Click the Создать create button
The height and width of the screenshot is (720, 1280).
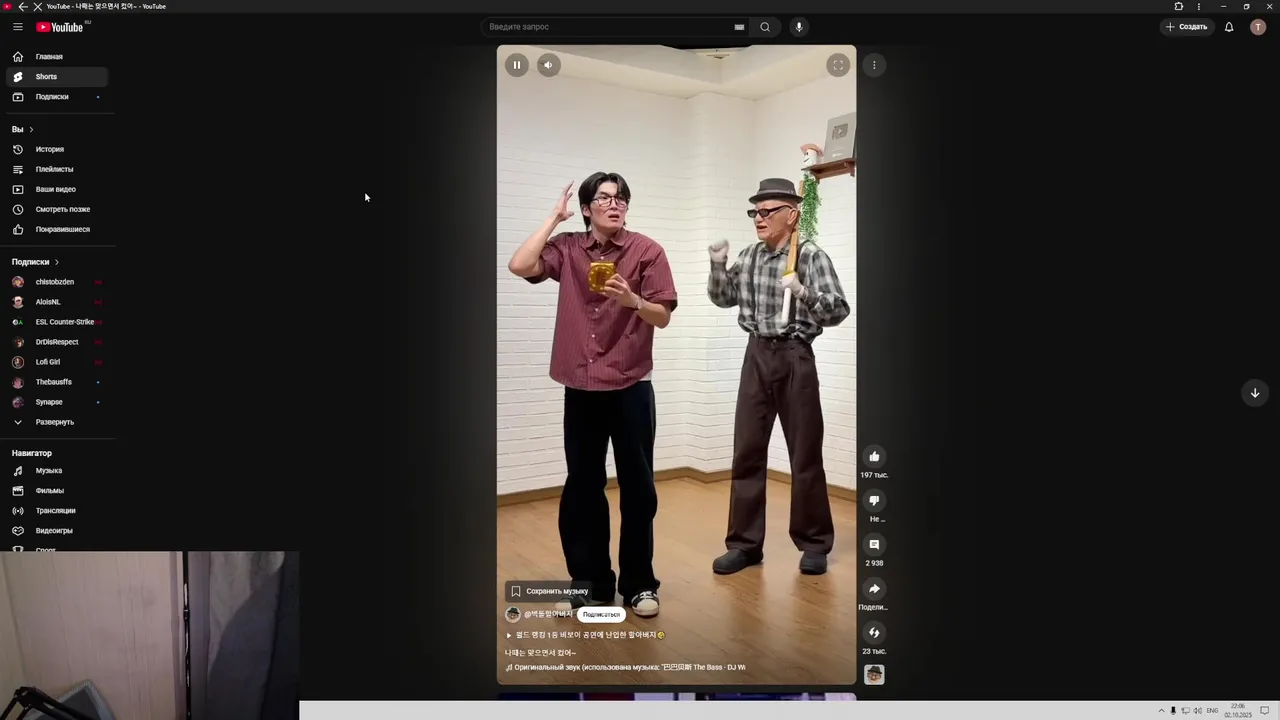click(x=1187, y=27)
